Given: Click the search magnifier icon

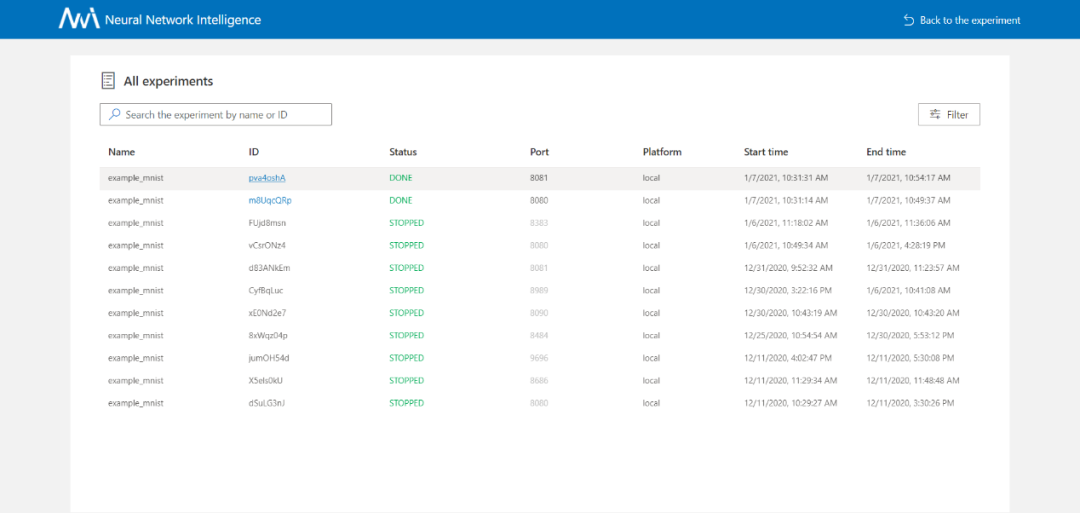Looking at the screenshot, I should [x=115, y=114].
